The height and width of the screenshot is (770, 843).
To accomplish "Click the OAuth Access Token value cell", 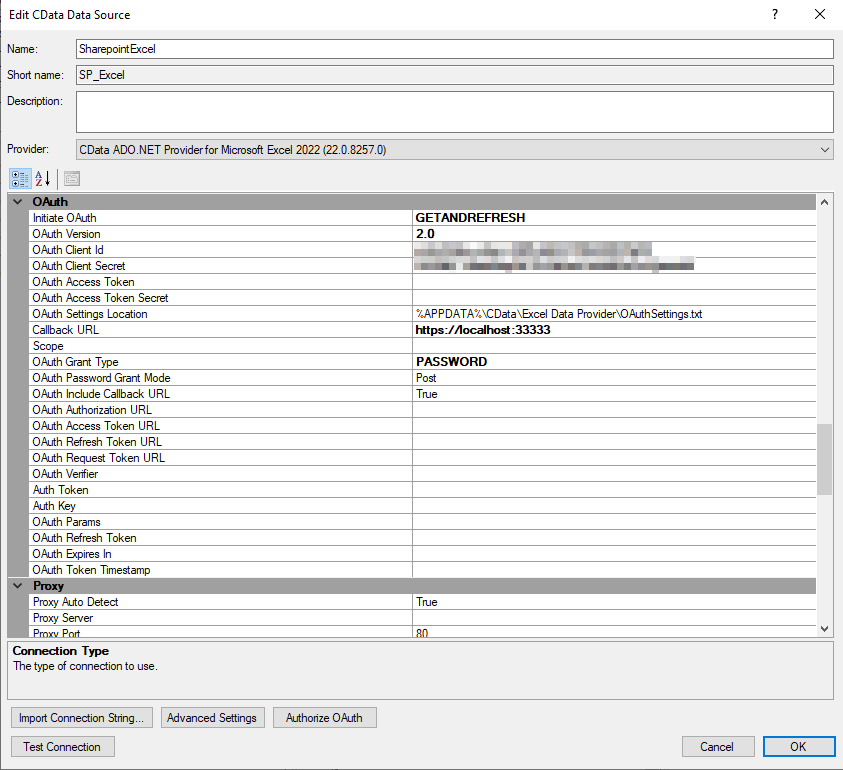I will 614,282.
